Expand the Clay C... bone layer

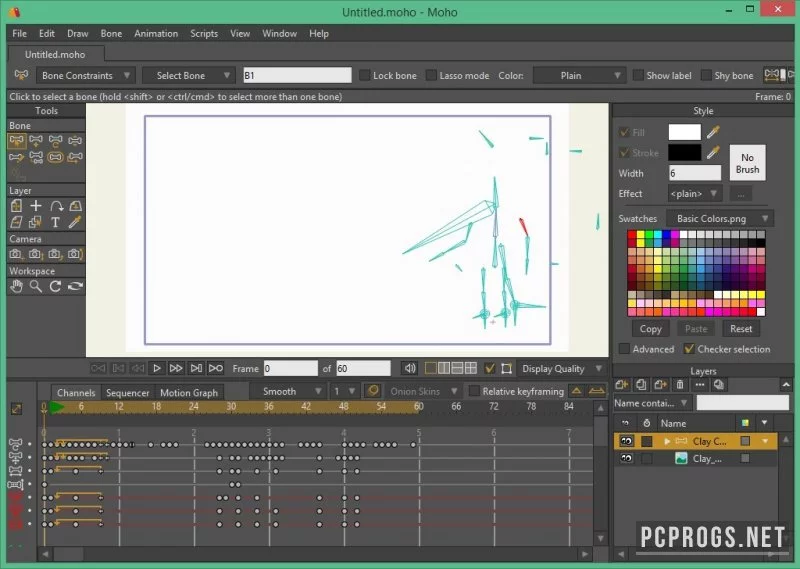(666, 441)
